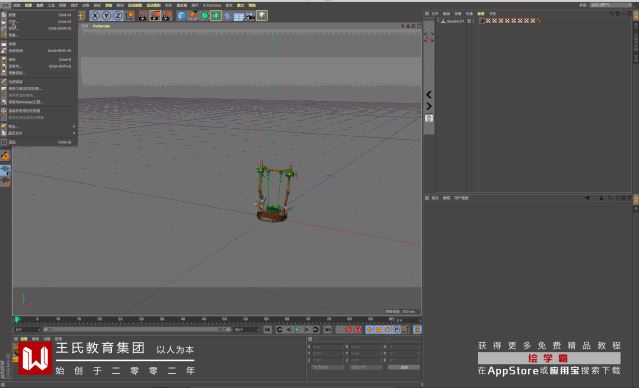
Task: Add the green subdivision surface generator
Action: pyautogui.click(x=204, y=16)
